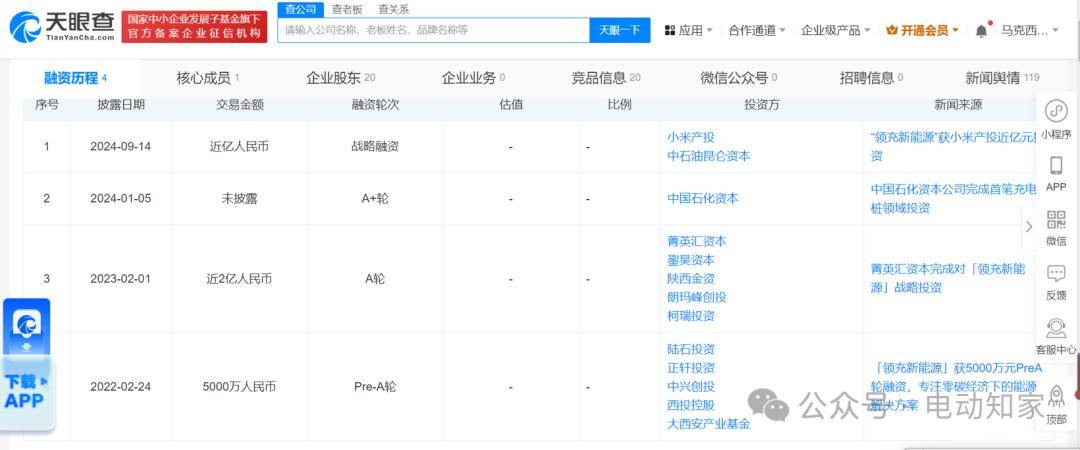Click the 应用 grid icon
Viewport: 1080px width, 450px height.
669,30
